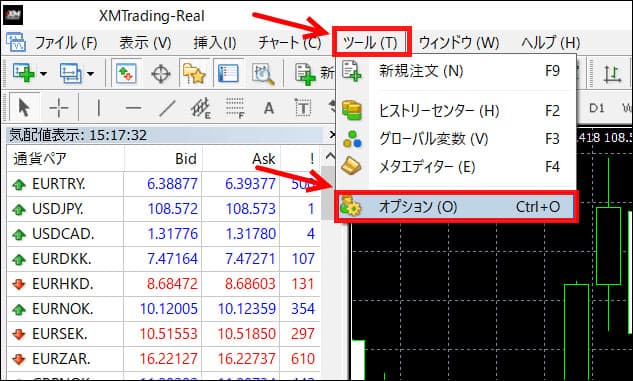Select the crosshair tool
Viewport: 633px width, 381px height.
(59, 108)
